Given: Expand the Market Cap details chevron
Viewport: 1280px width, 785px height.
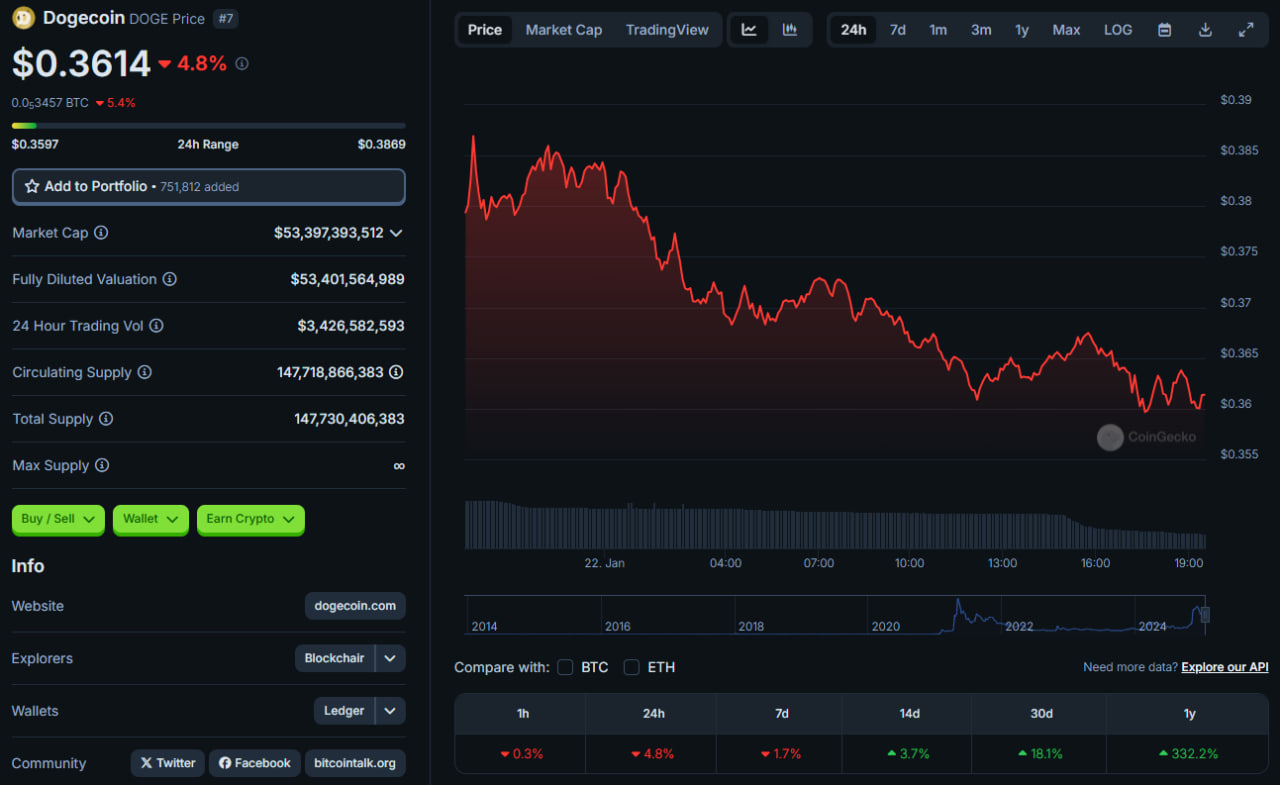Looking at the screenshot, I should (x=396, y=233).
